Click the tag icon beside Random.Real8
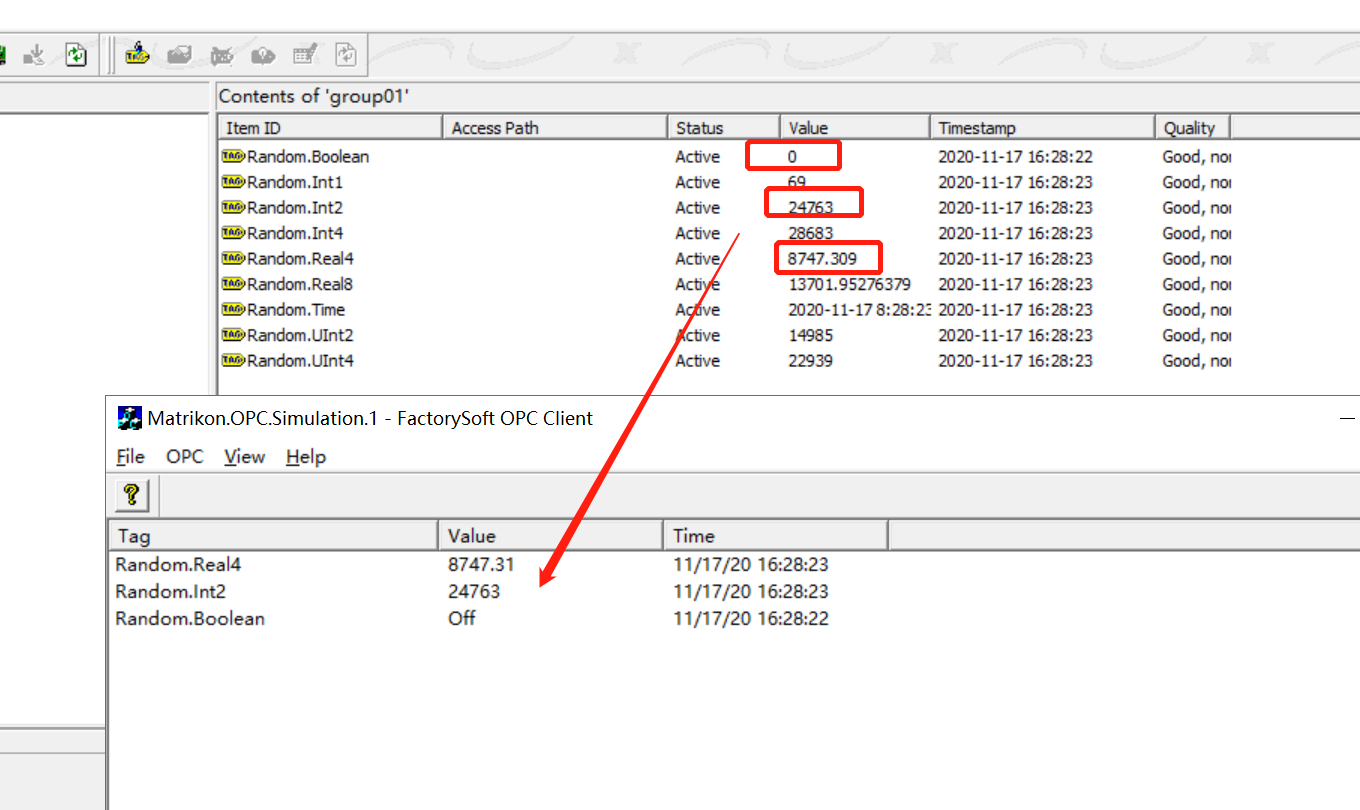This screenshot has height=810, width=1360. [x=233, y=284]
